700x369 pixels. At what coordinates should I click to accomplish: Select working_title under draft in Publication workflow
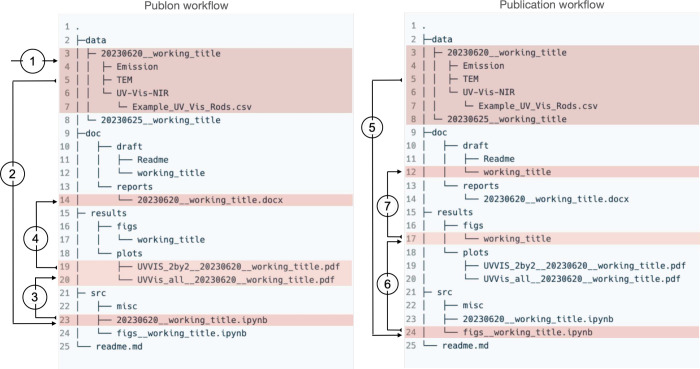tap(517, 172)
